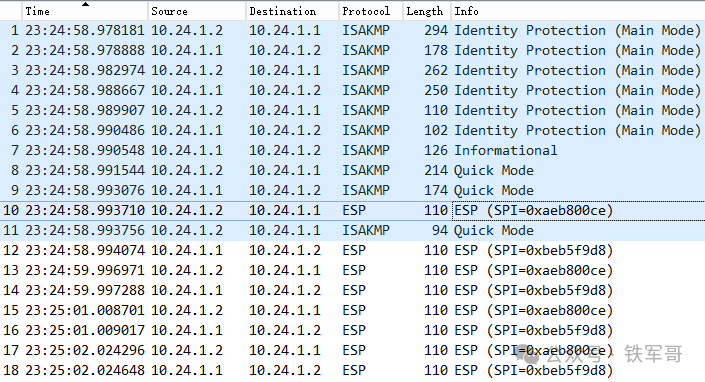Click the length value 126 in packet 7
This screenshot has width=705, height=382.
coord(436,150)
